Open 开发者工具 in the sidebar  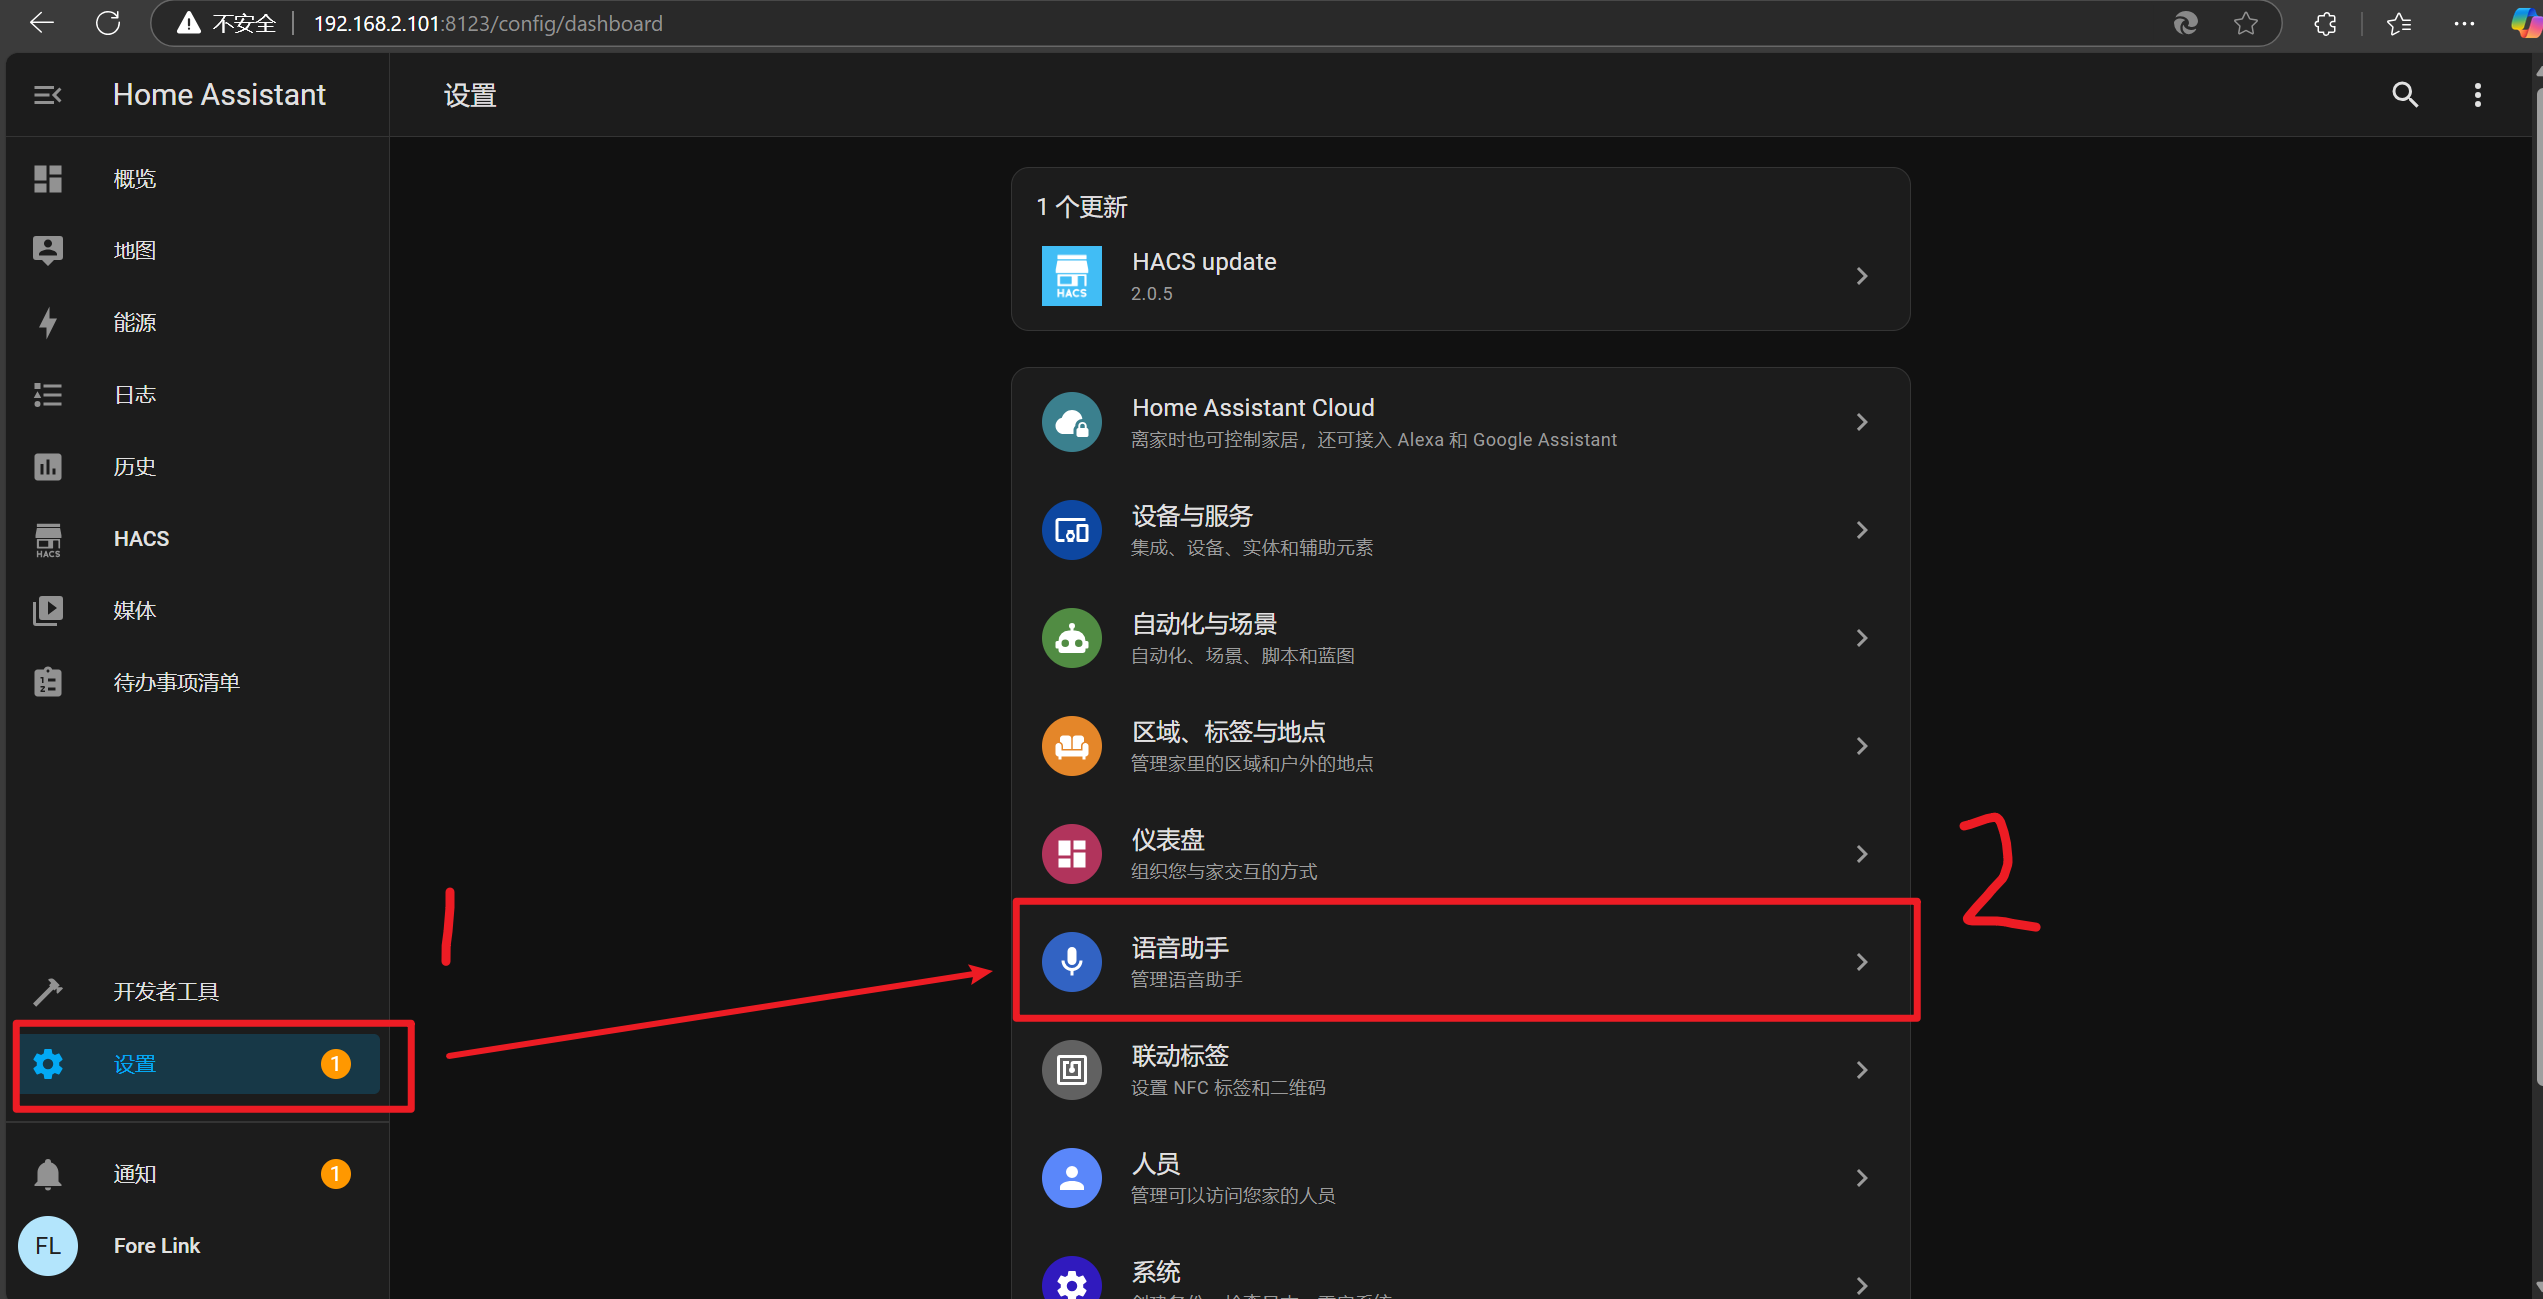[x=166, y=992]
